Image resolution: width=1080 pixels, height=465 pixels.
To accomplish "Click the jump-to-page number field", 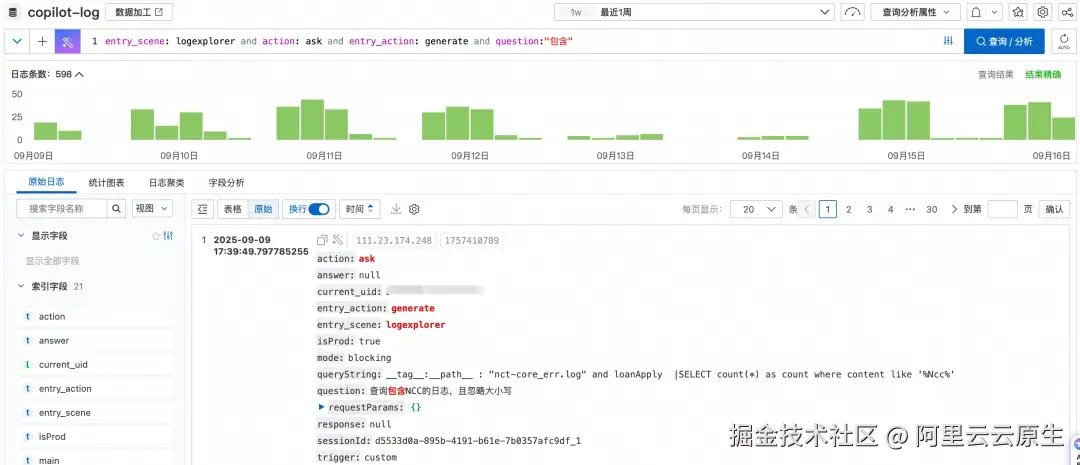I will (1002, 209).
